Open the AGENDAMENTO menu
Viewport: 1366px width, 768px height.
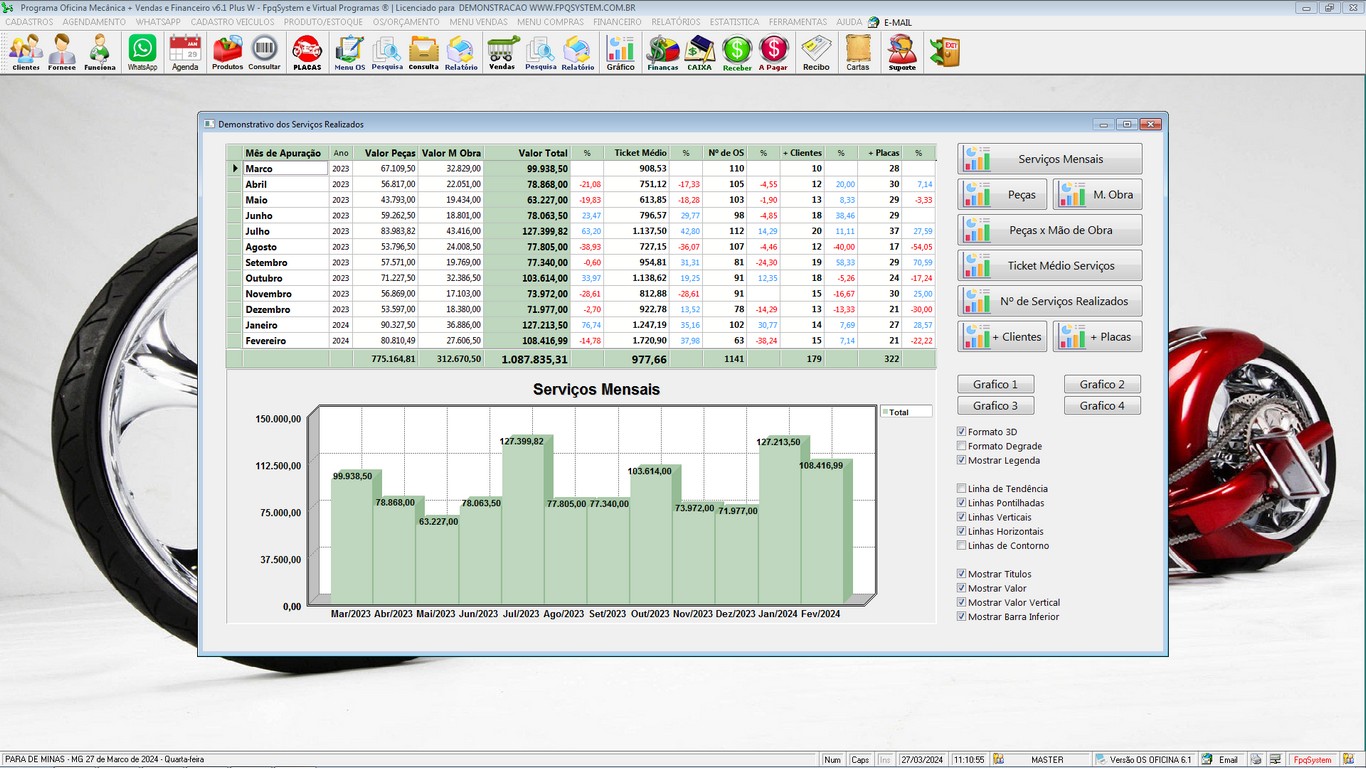tap(94, 22)
